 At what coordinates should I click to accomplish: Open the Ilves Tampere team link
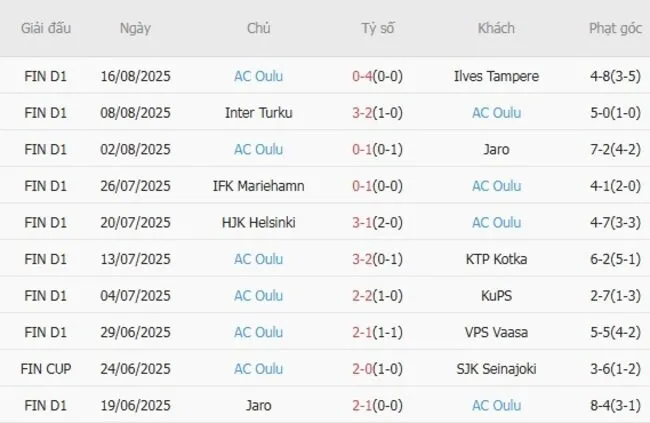click(x=496, y=76)
